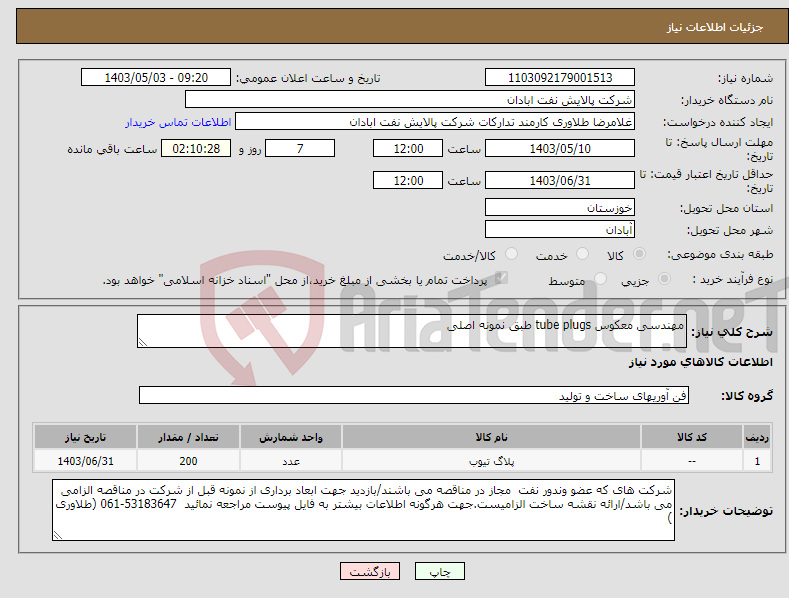Click the response deadline time 12:00 field

[408, 148]
